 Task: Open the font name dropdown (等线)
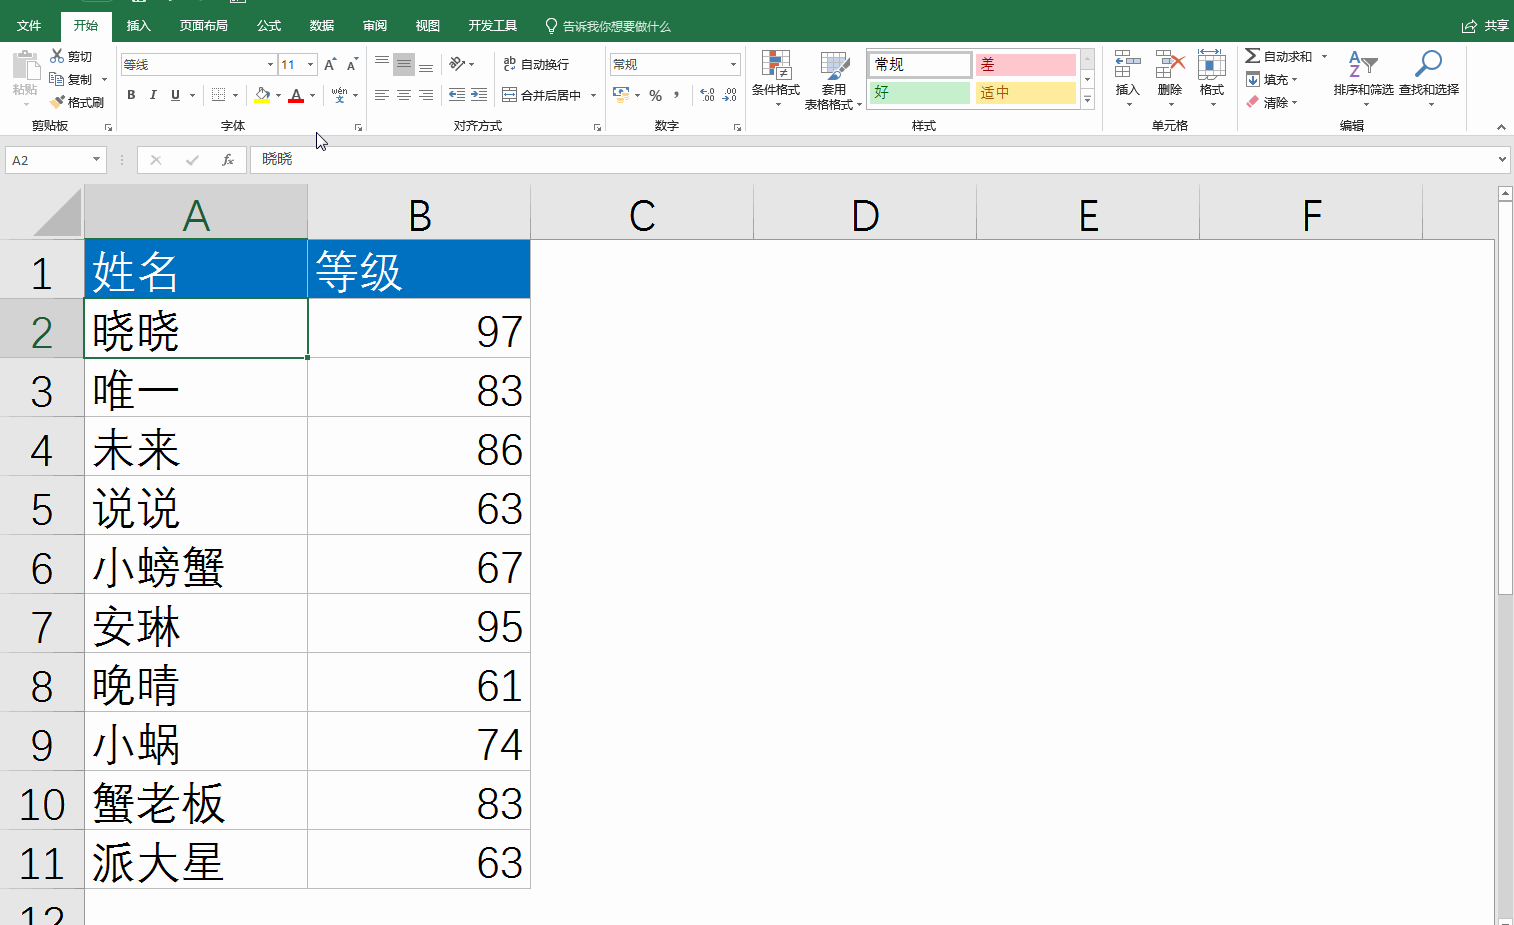tap(270, 64)
